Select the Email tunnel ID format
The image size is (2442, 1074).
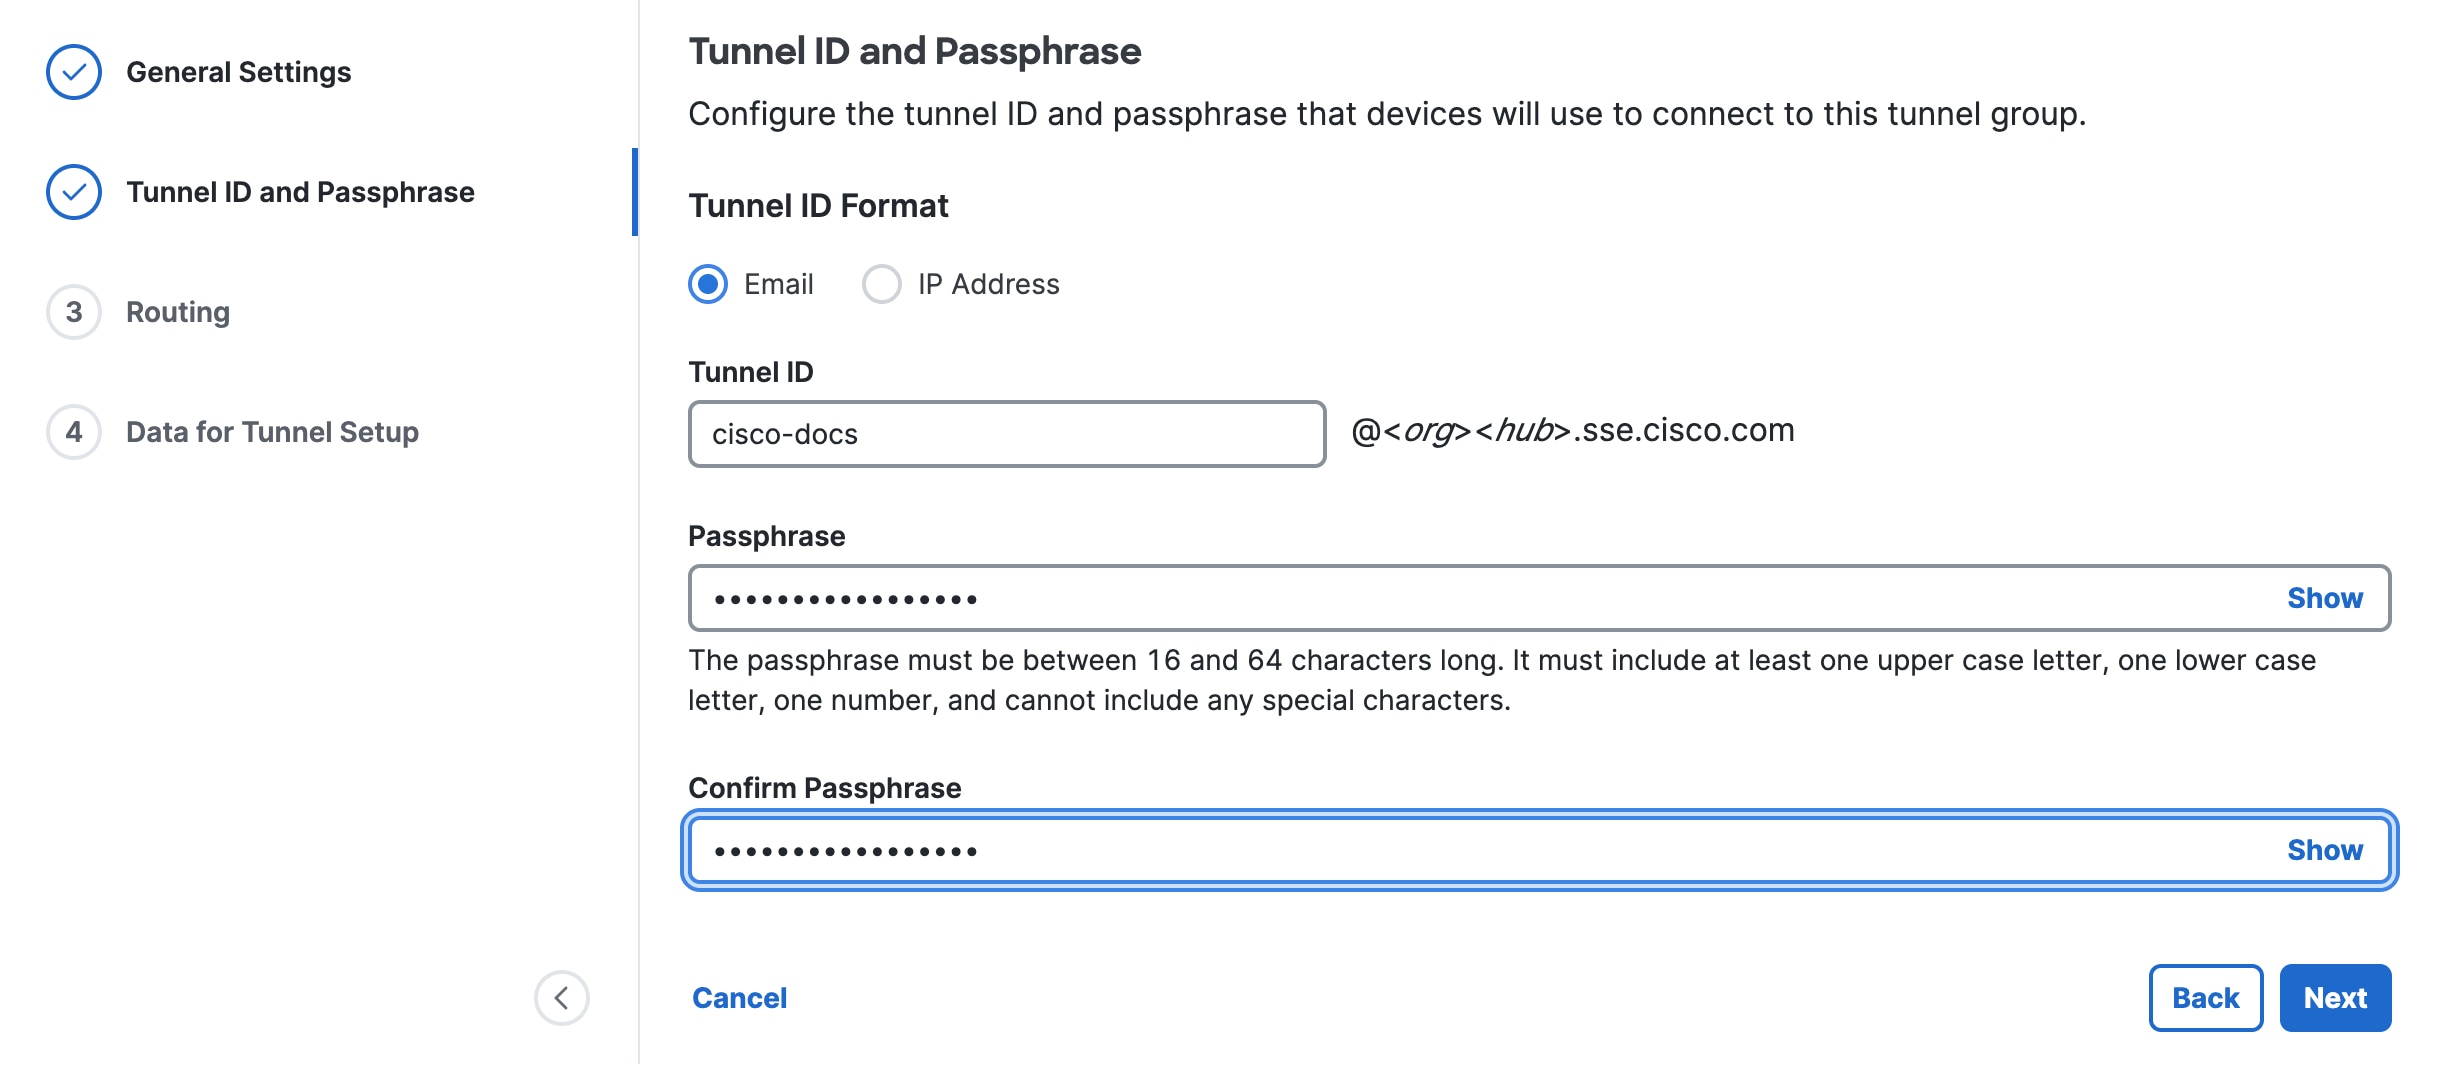coord(707,284)
